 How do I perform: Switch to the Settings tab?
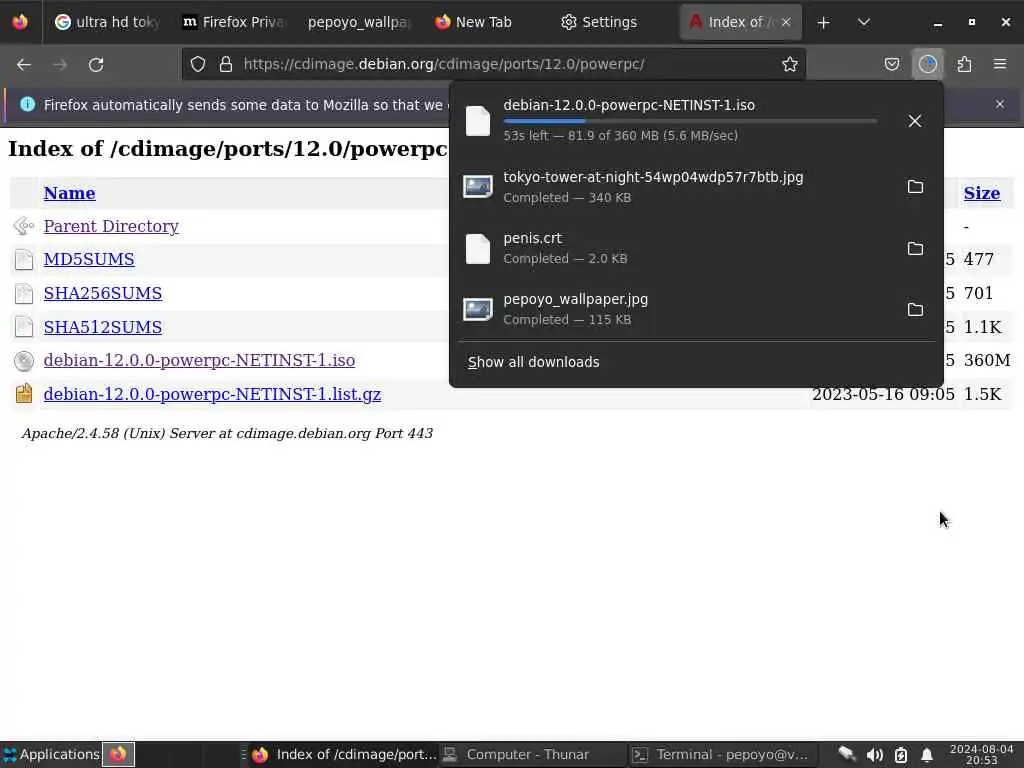pyautogui.click(x=611, y=22)
